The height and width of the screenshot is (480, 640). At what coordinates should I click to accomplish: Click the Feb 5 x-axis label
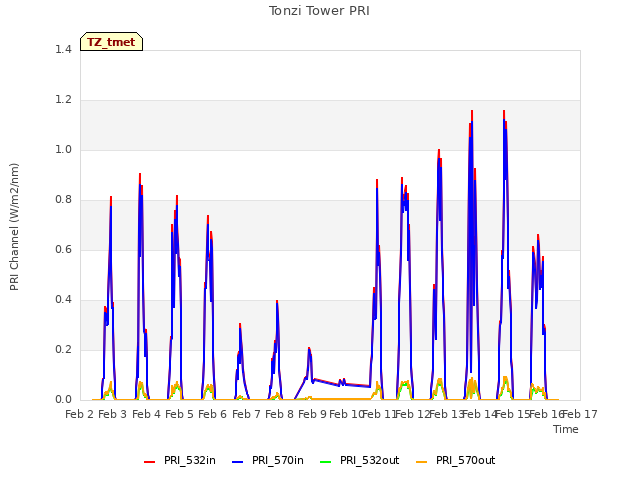[179, 414]
